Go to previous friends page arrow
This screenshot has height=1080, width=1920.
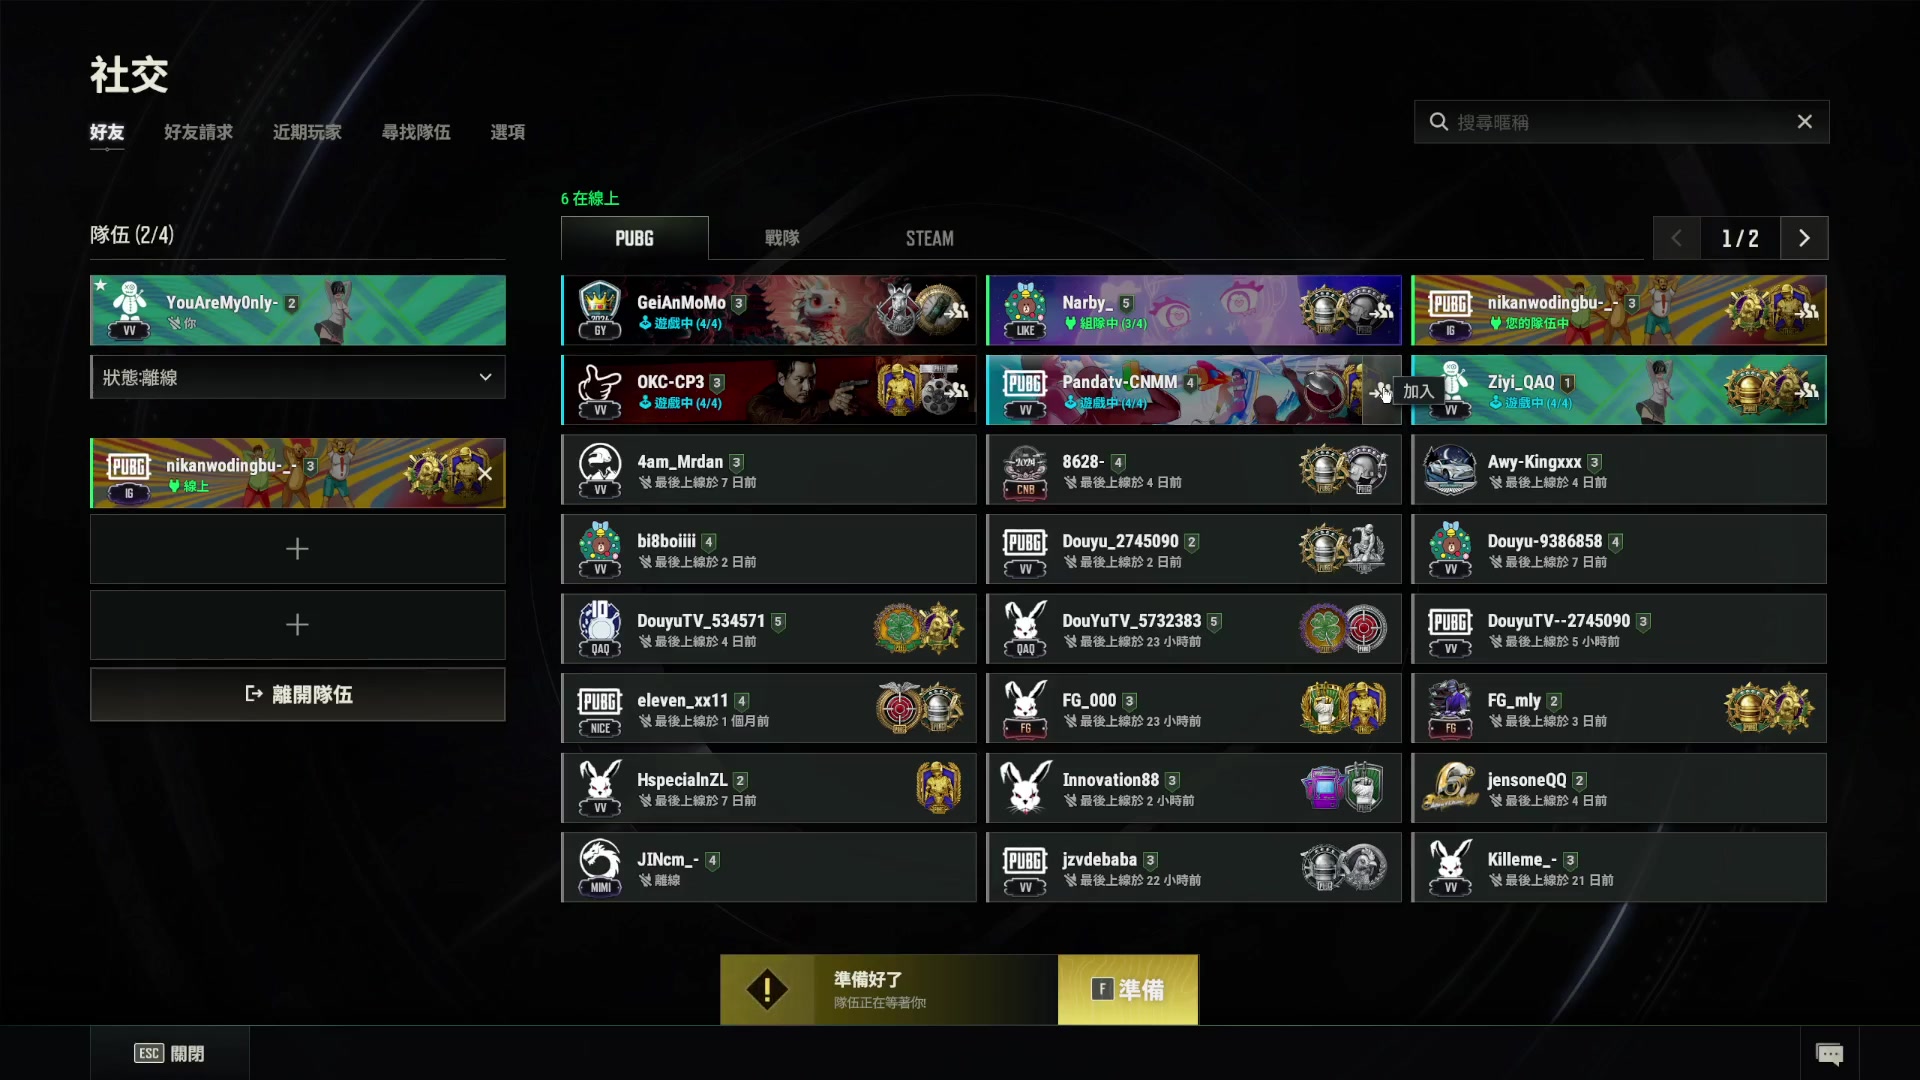[1677, 238]
